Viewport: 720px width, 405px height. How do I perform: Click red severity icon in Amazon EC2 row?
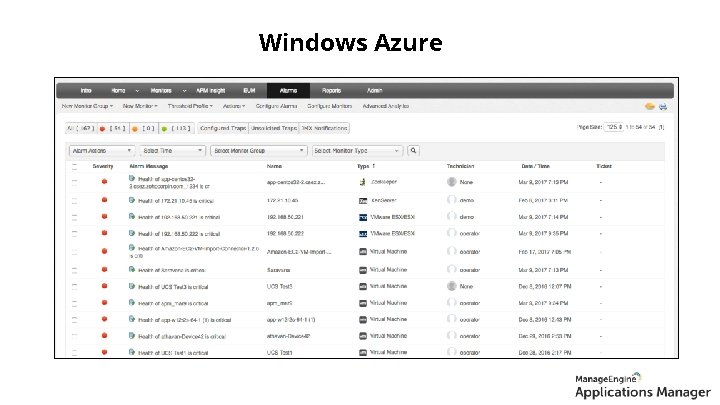point(104,251)
